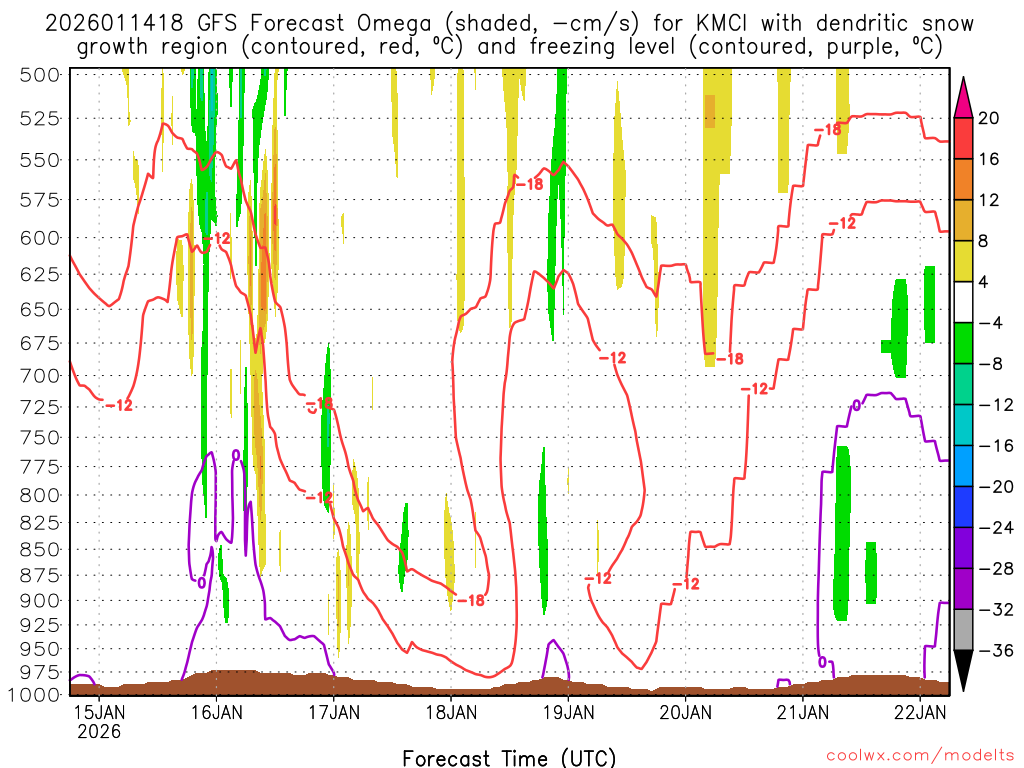Screen dimensions: 1024x768
Task: Select the 675 pressure axis label
Action: click(x=40, y=344)
